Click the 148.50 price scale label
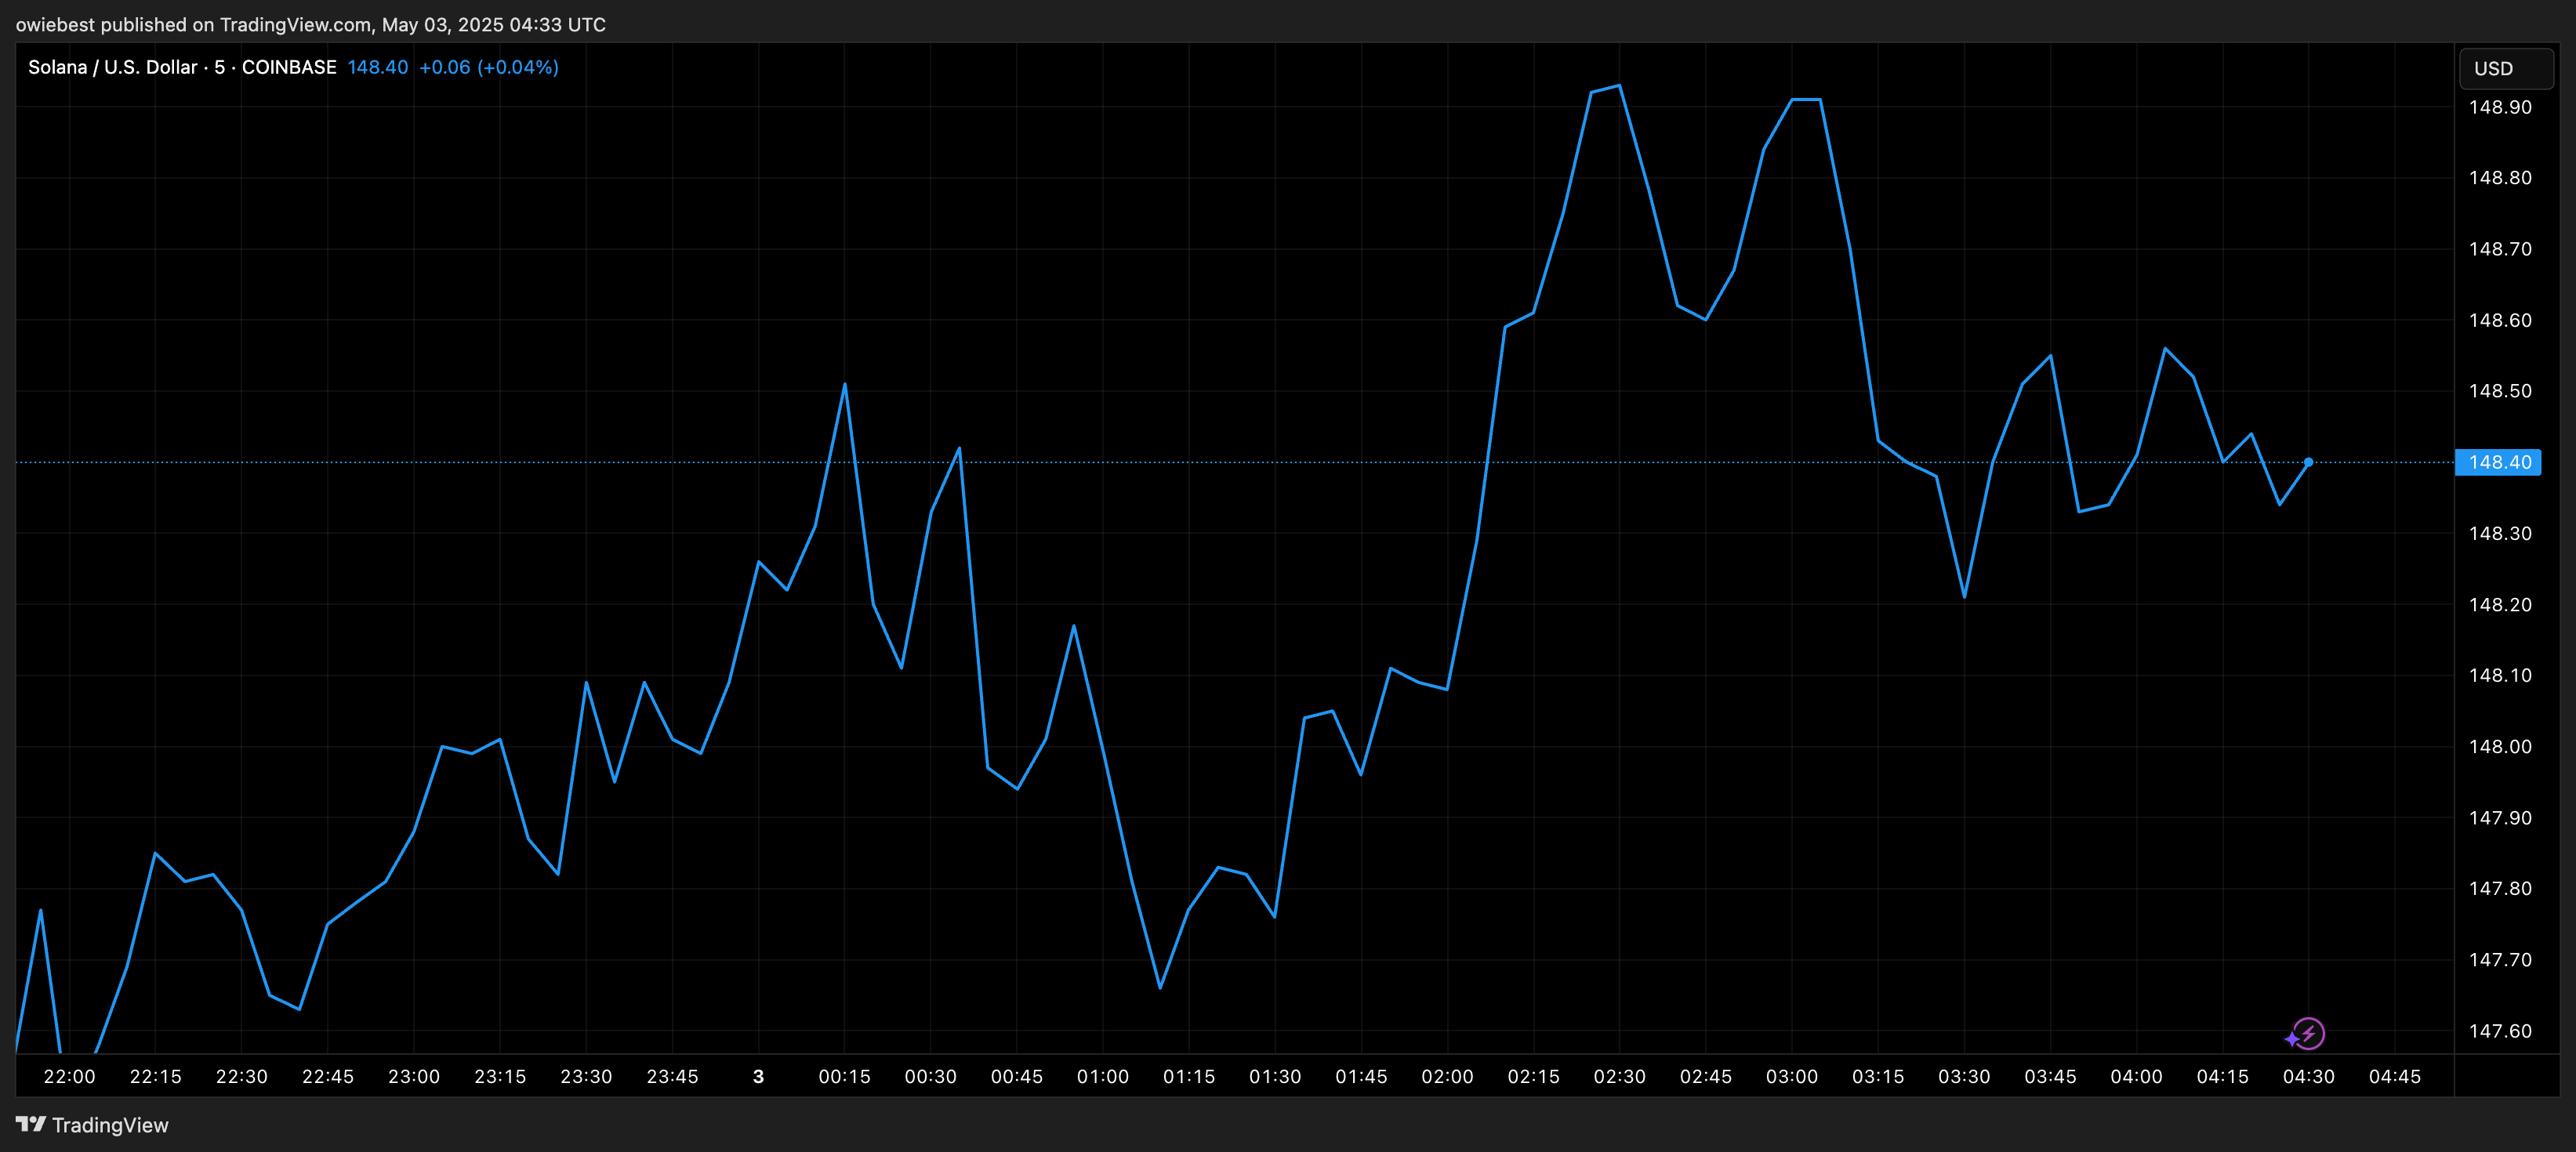 point(2500,391)
